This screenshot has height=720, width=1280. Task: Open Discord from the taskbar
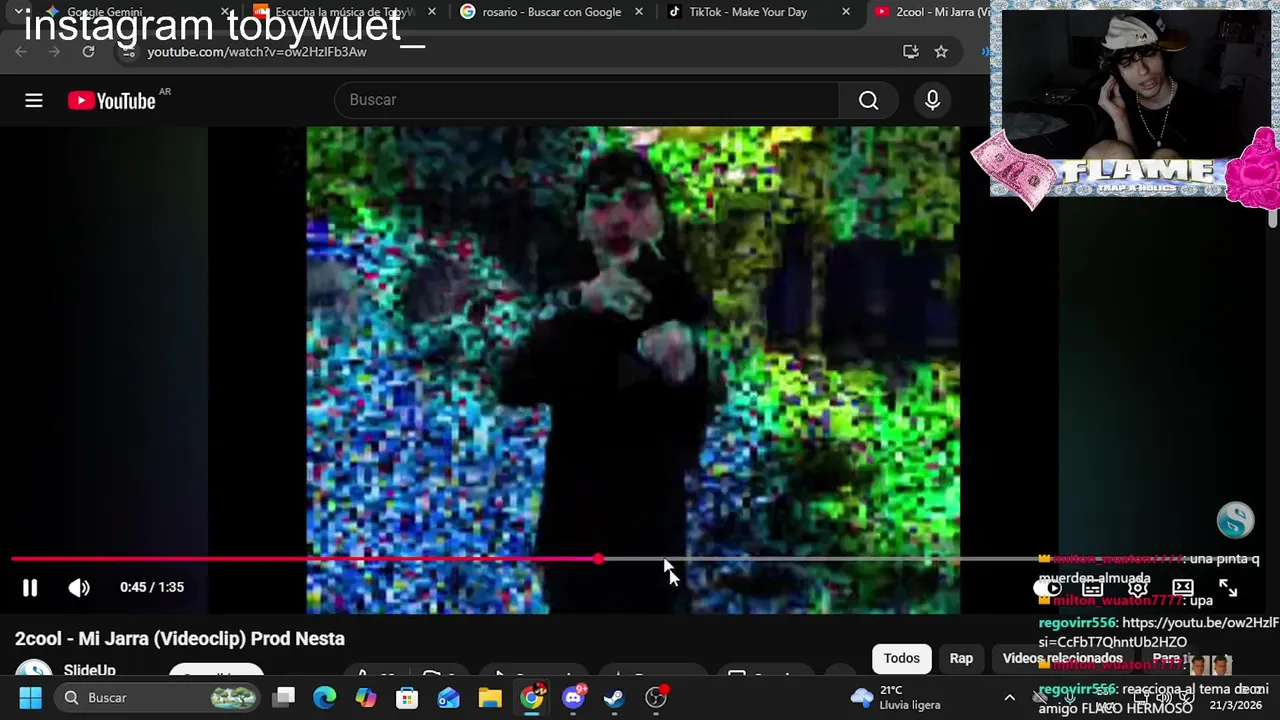(x=574, y=698)
